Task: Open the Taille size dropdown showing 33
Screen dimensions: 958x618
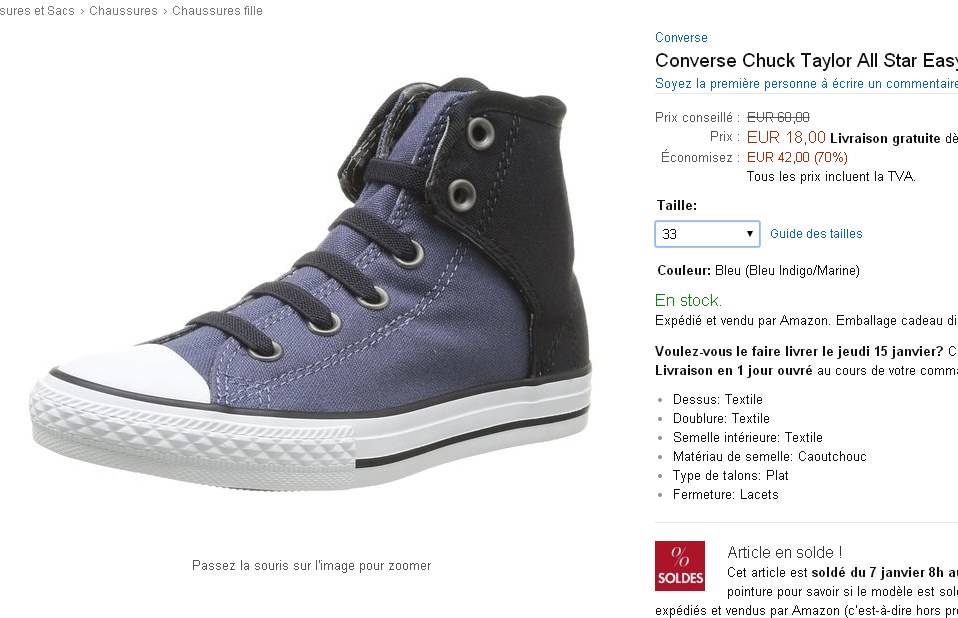Action: pos(707,234)
